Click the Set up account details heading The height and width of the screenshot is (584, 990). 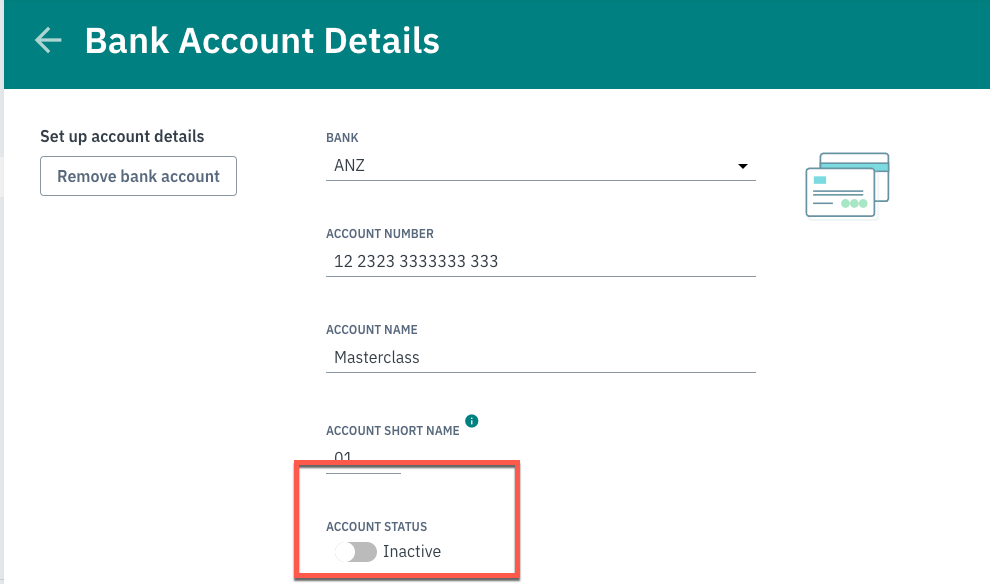[122, 136]
